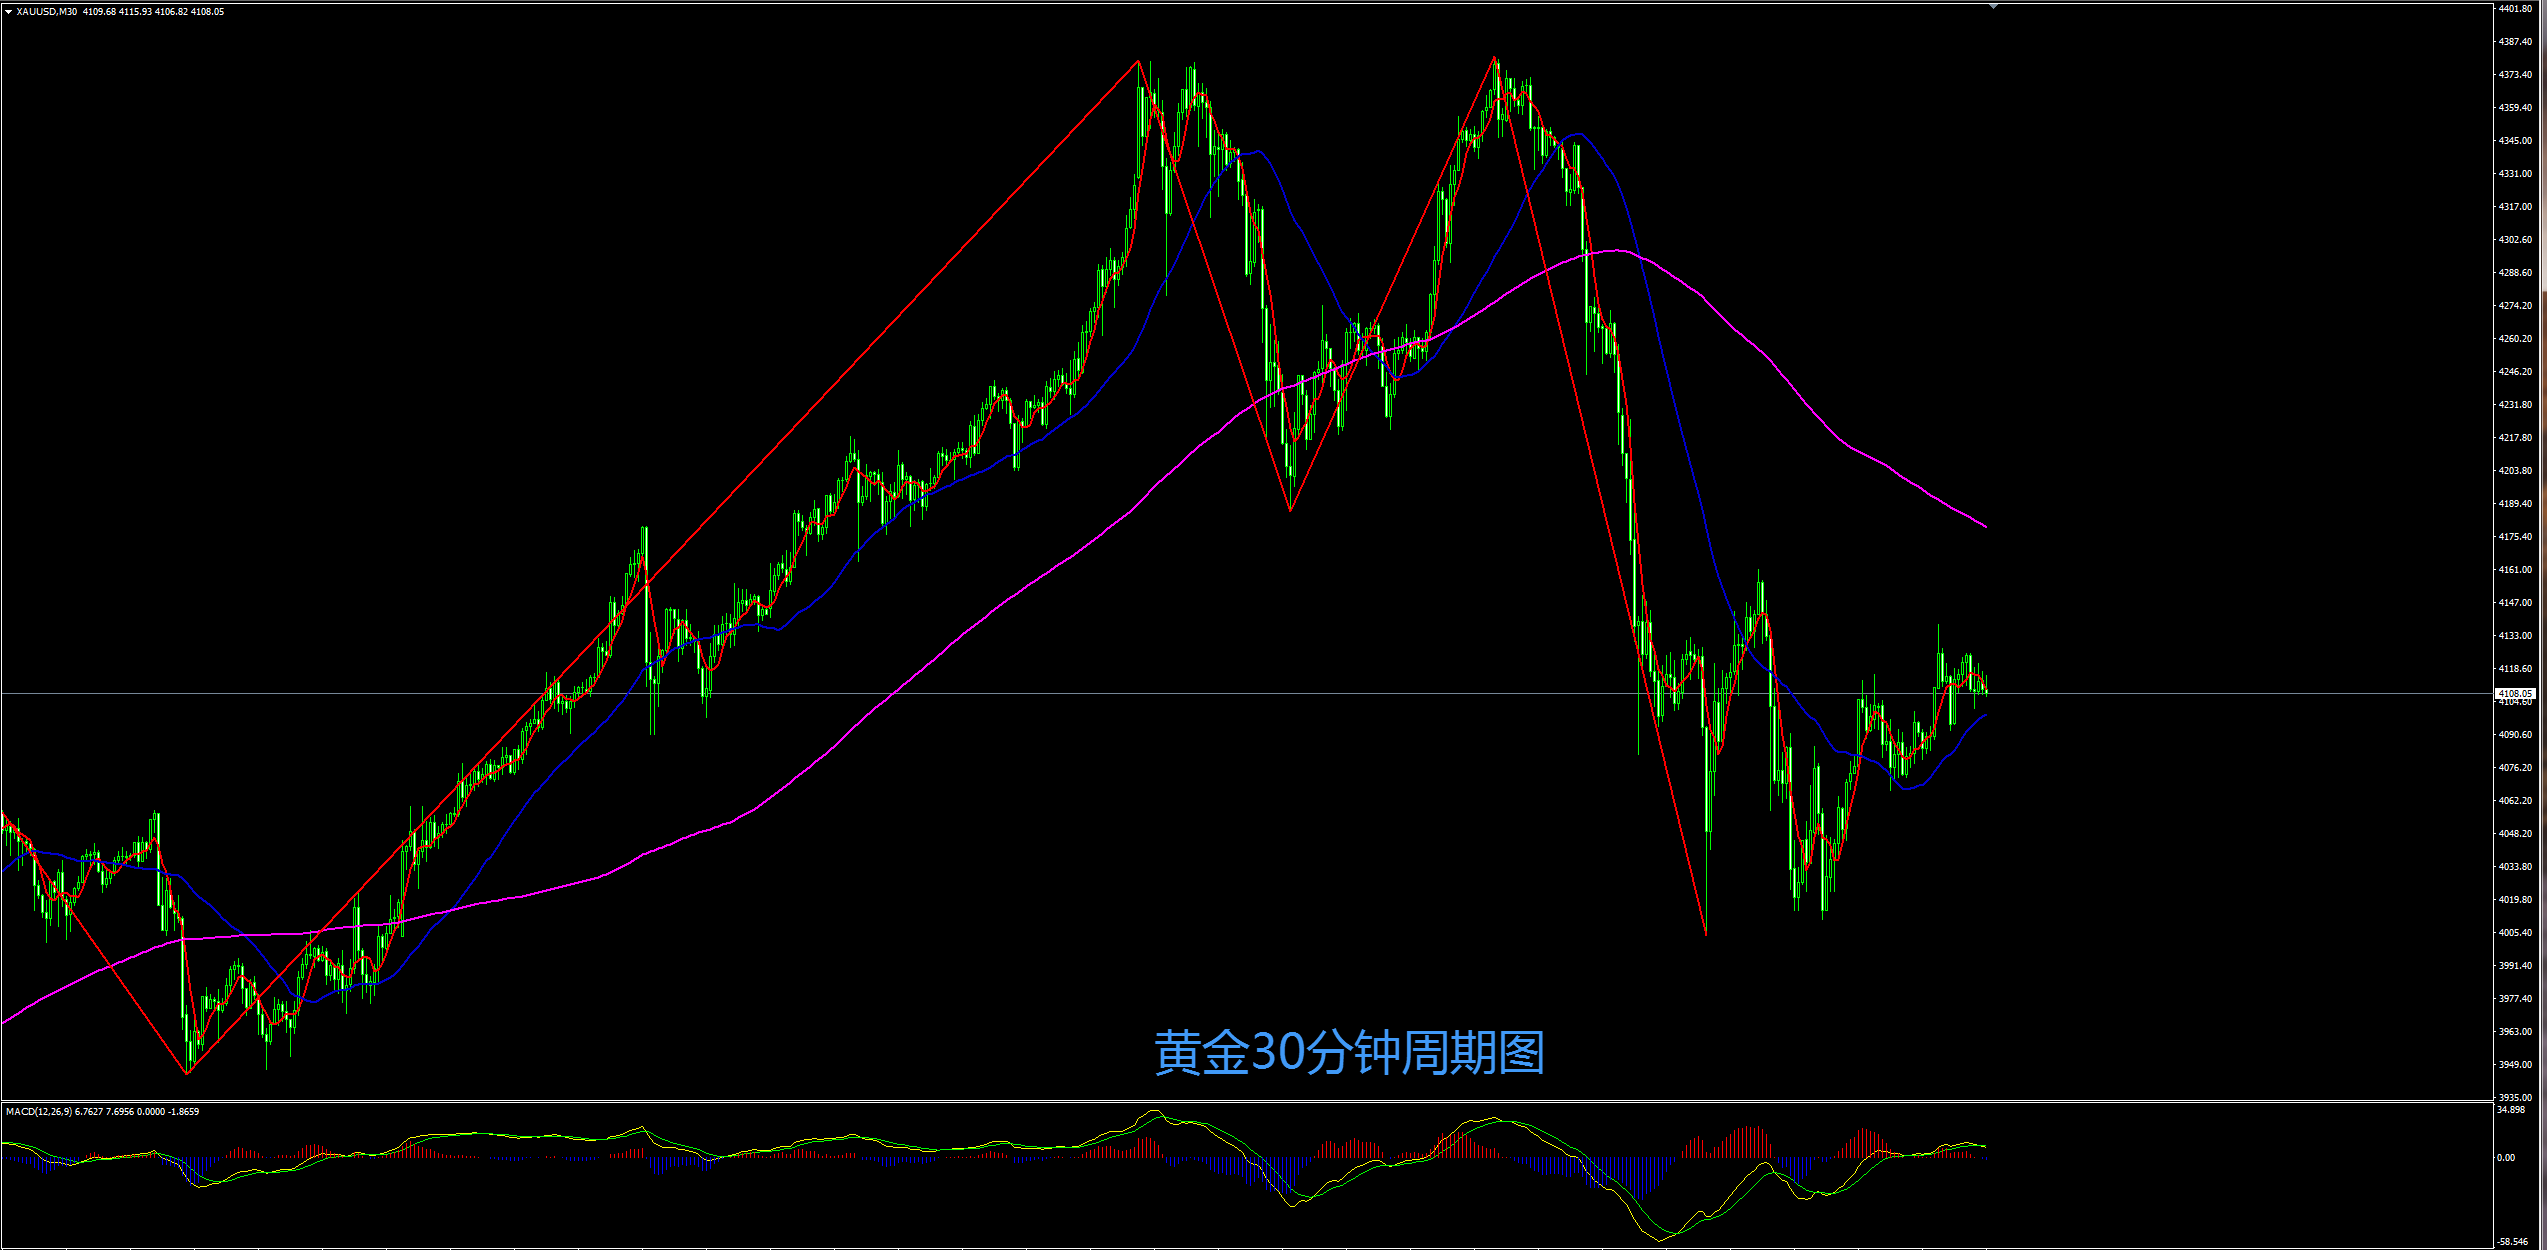Click the red ZigZag bottom near 4005
Image resolution: width=2547 pixels, height=1250 pixels.
click(x=1705, y=934)
